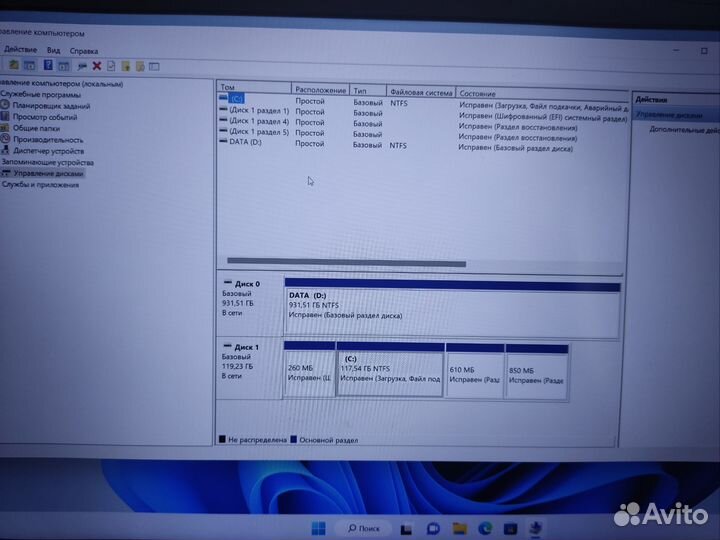Select the 610 МБ recovery partition block
Viewport: 720px width, 540px height.
[x=474, y=372]
